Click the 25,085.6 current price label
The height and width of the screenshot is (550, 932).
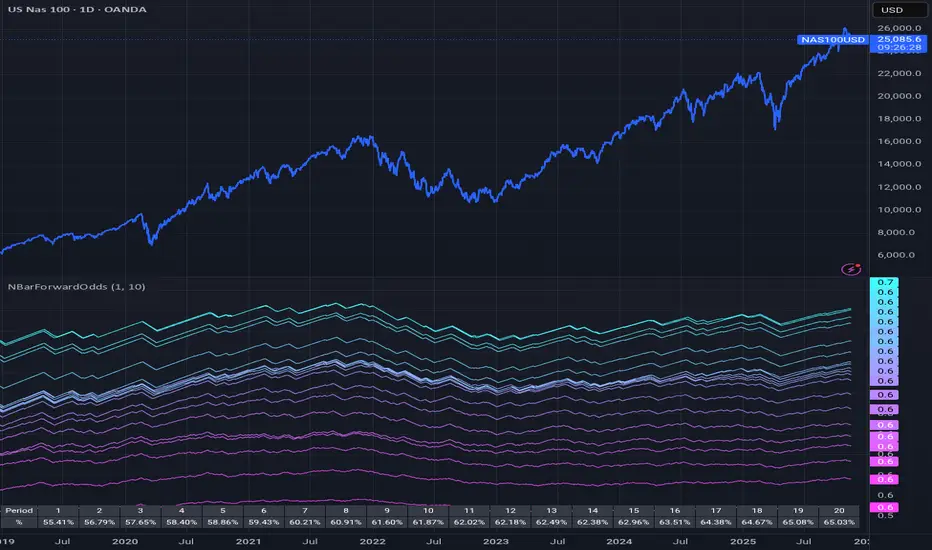click(899, 39)
